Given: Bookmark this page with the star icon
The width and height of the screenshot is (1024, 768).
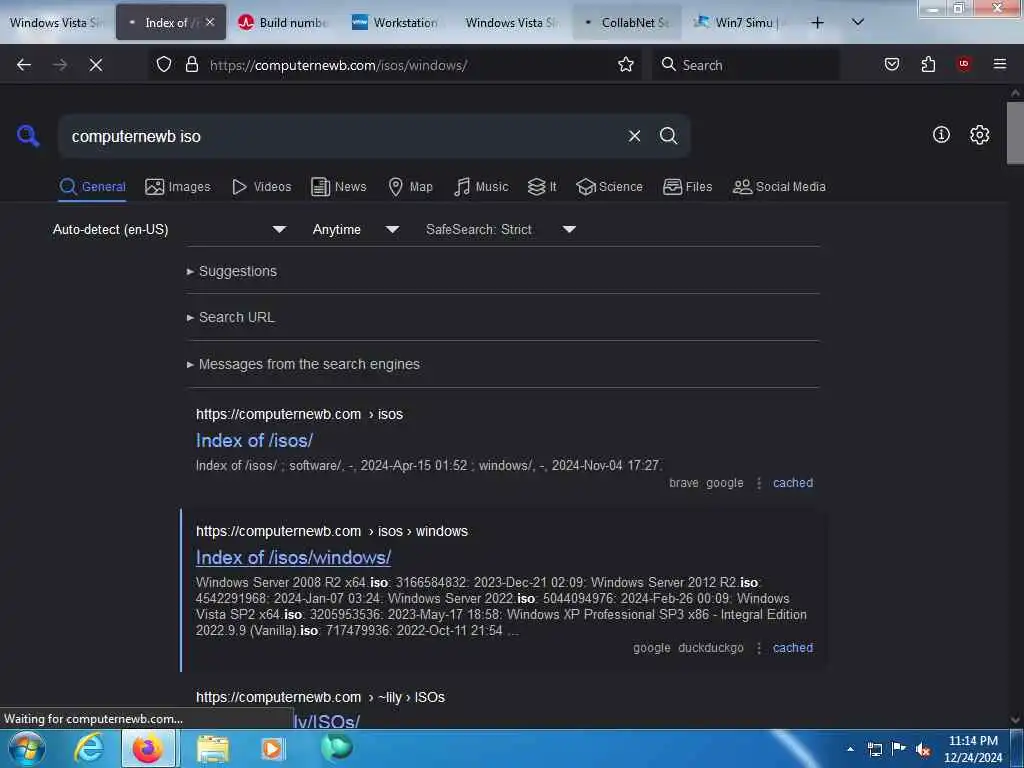Looking at the screenshot, I should coord(626,65).
